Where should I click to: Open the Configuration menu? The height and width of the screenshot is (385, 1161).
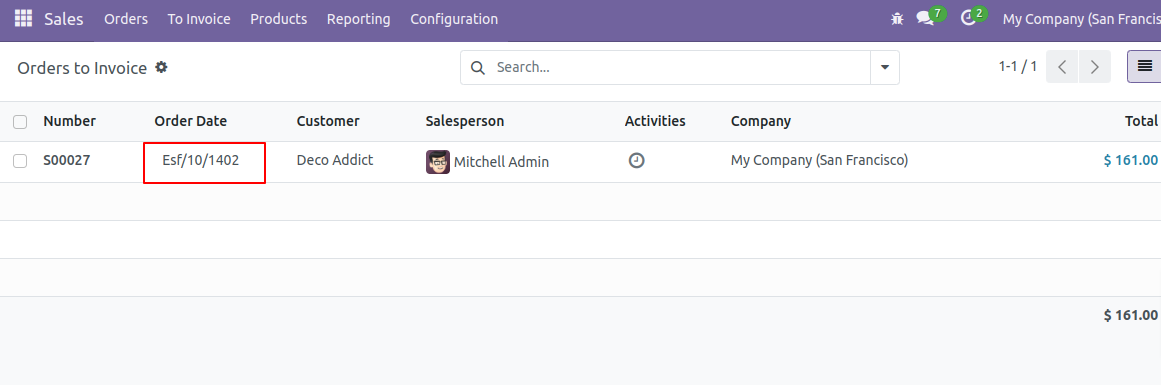[454, 19]
